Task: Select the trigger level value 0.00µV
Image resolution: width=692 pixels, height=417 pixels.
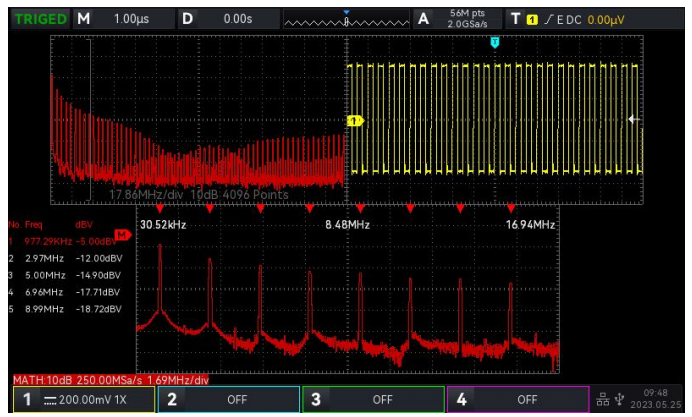Action: click(606, 20)
